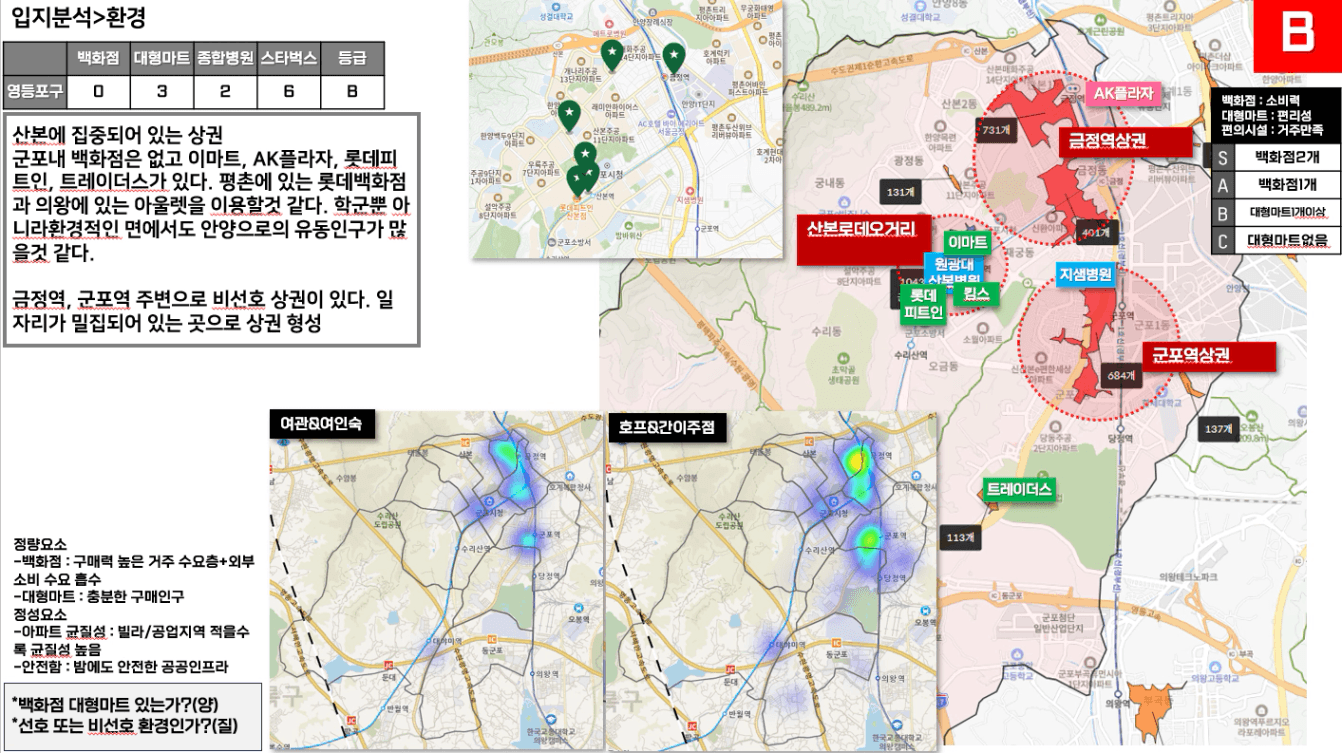Screen dimensions: 1342x753
Task: Select the 산본로데오거리 red label
Action: (x=864, y=240)
